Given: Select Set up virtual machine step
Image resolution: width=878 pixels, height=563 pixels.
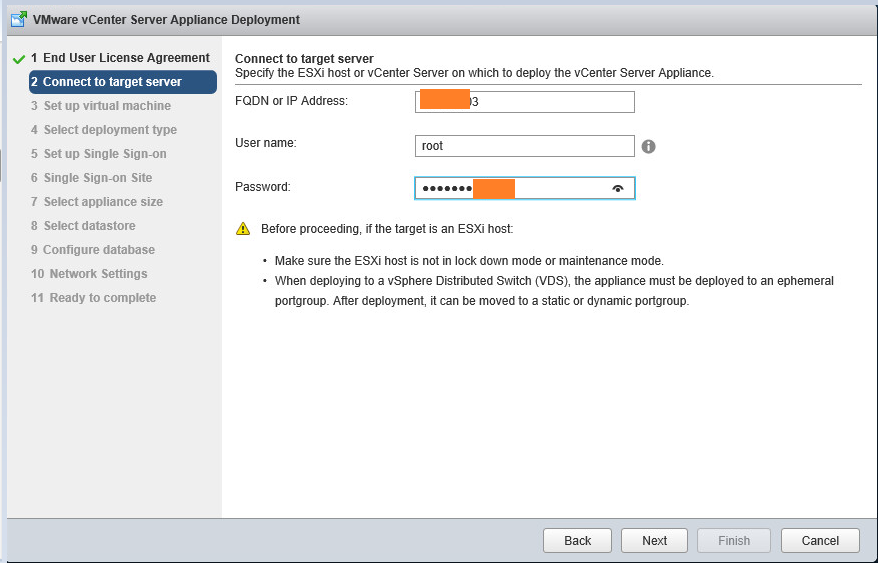Looking at the screenshot, I should coord(101,106).
